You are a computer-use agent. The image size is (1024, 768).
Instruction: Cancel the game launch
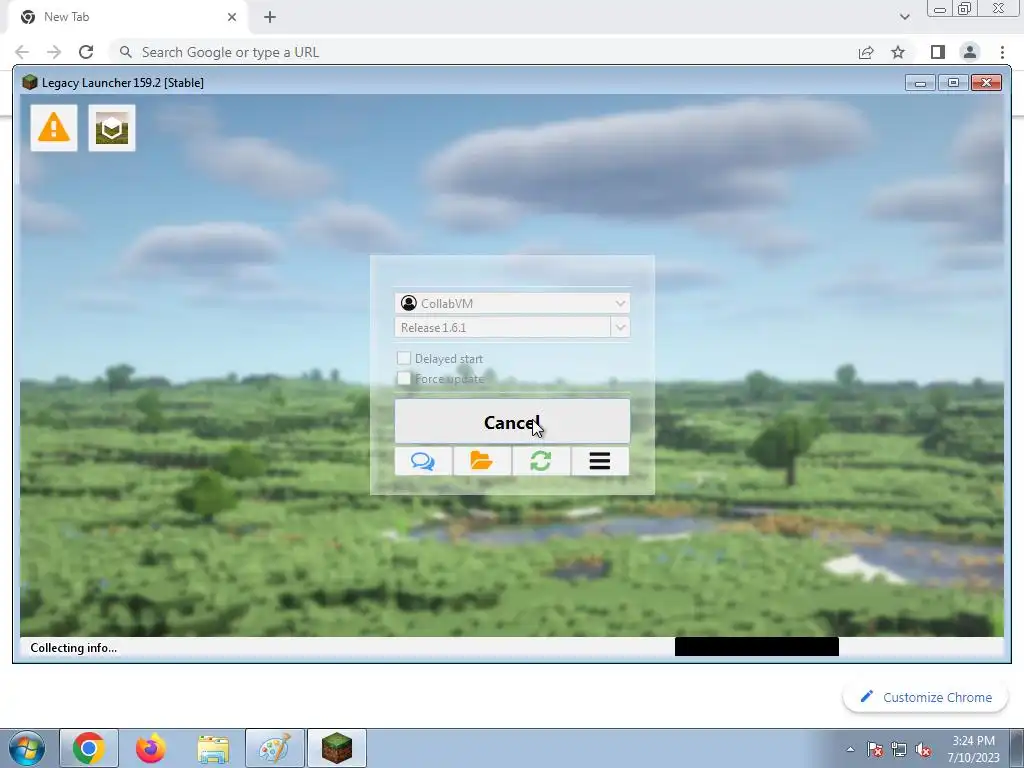click(x=512, y=422)
